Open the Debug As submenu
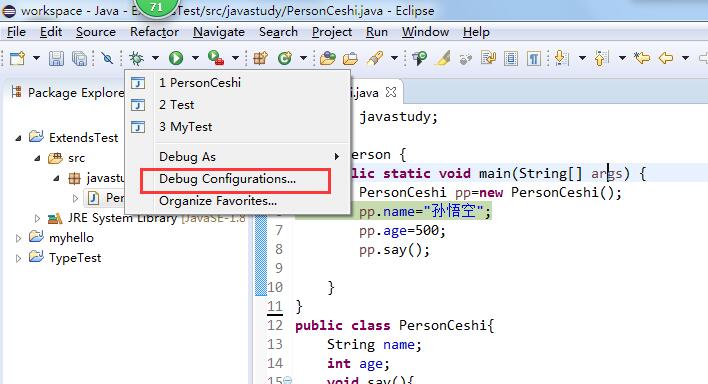The width and height of the screenshot is (708, 384). [237, 157]
